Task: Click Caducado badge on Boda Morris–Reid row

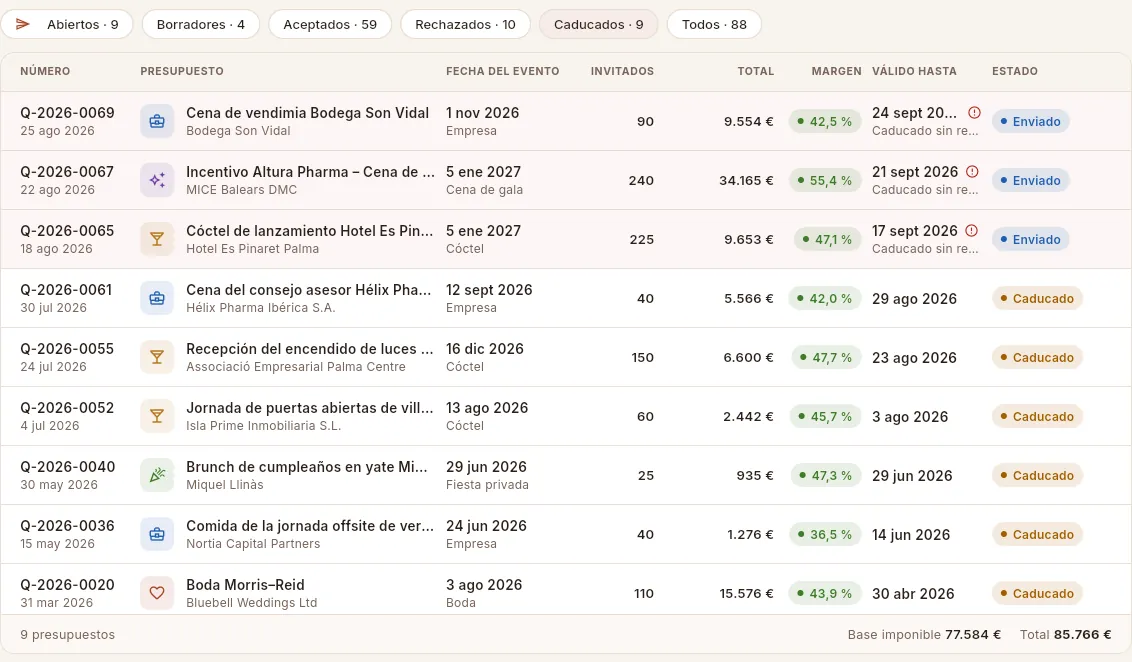Action: pyautogui.click(x=1037, y=593)
